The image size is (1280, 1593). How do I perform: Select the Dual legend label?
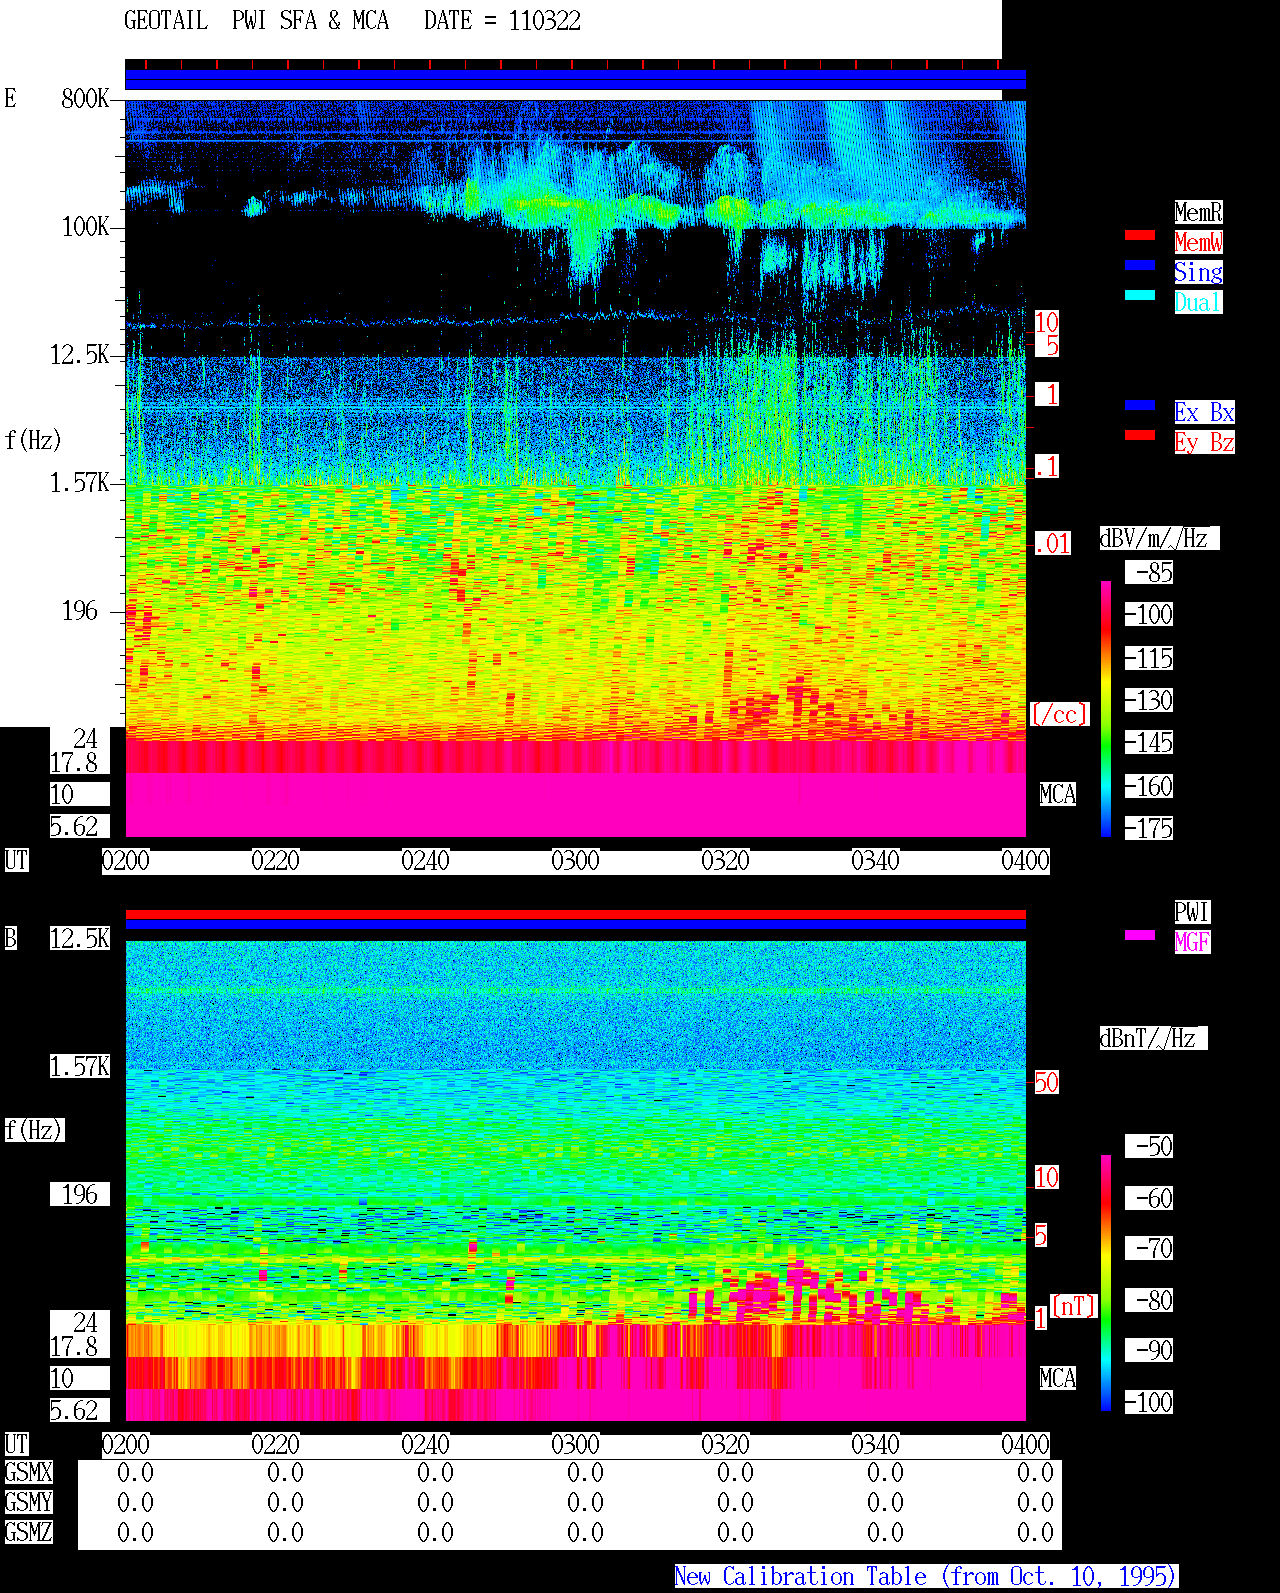(1198, 302)
